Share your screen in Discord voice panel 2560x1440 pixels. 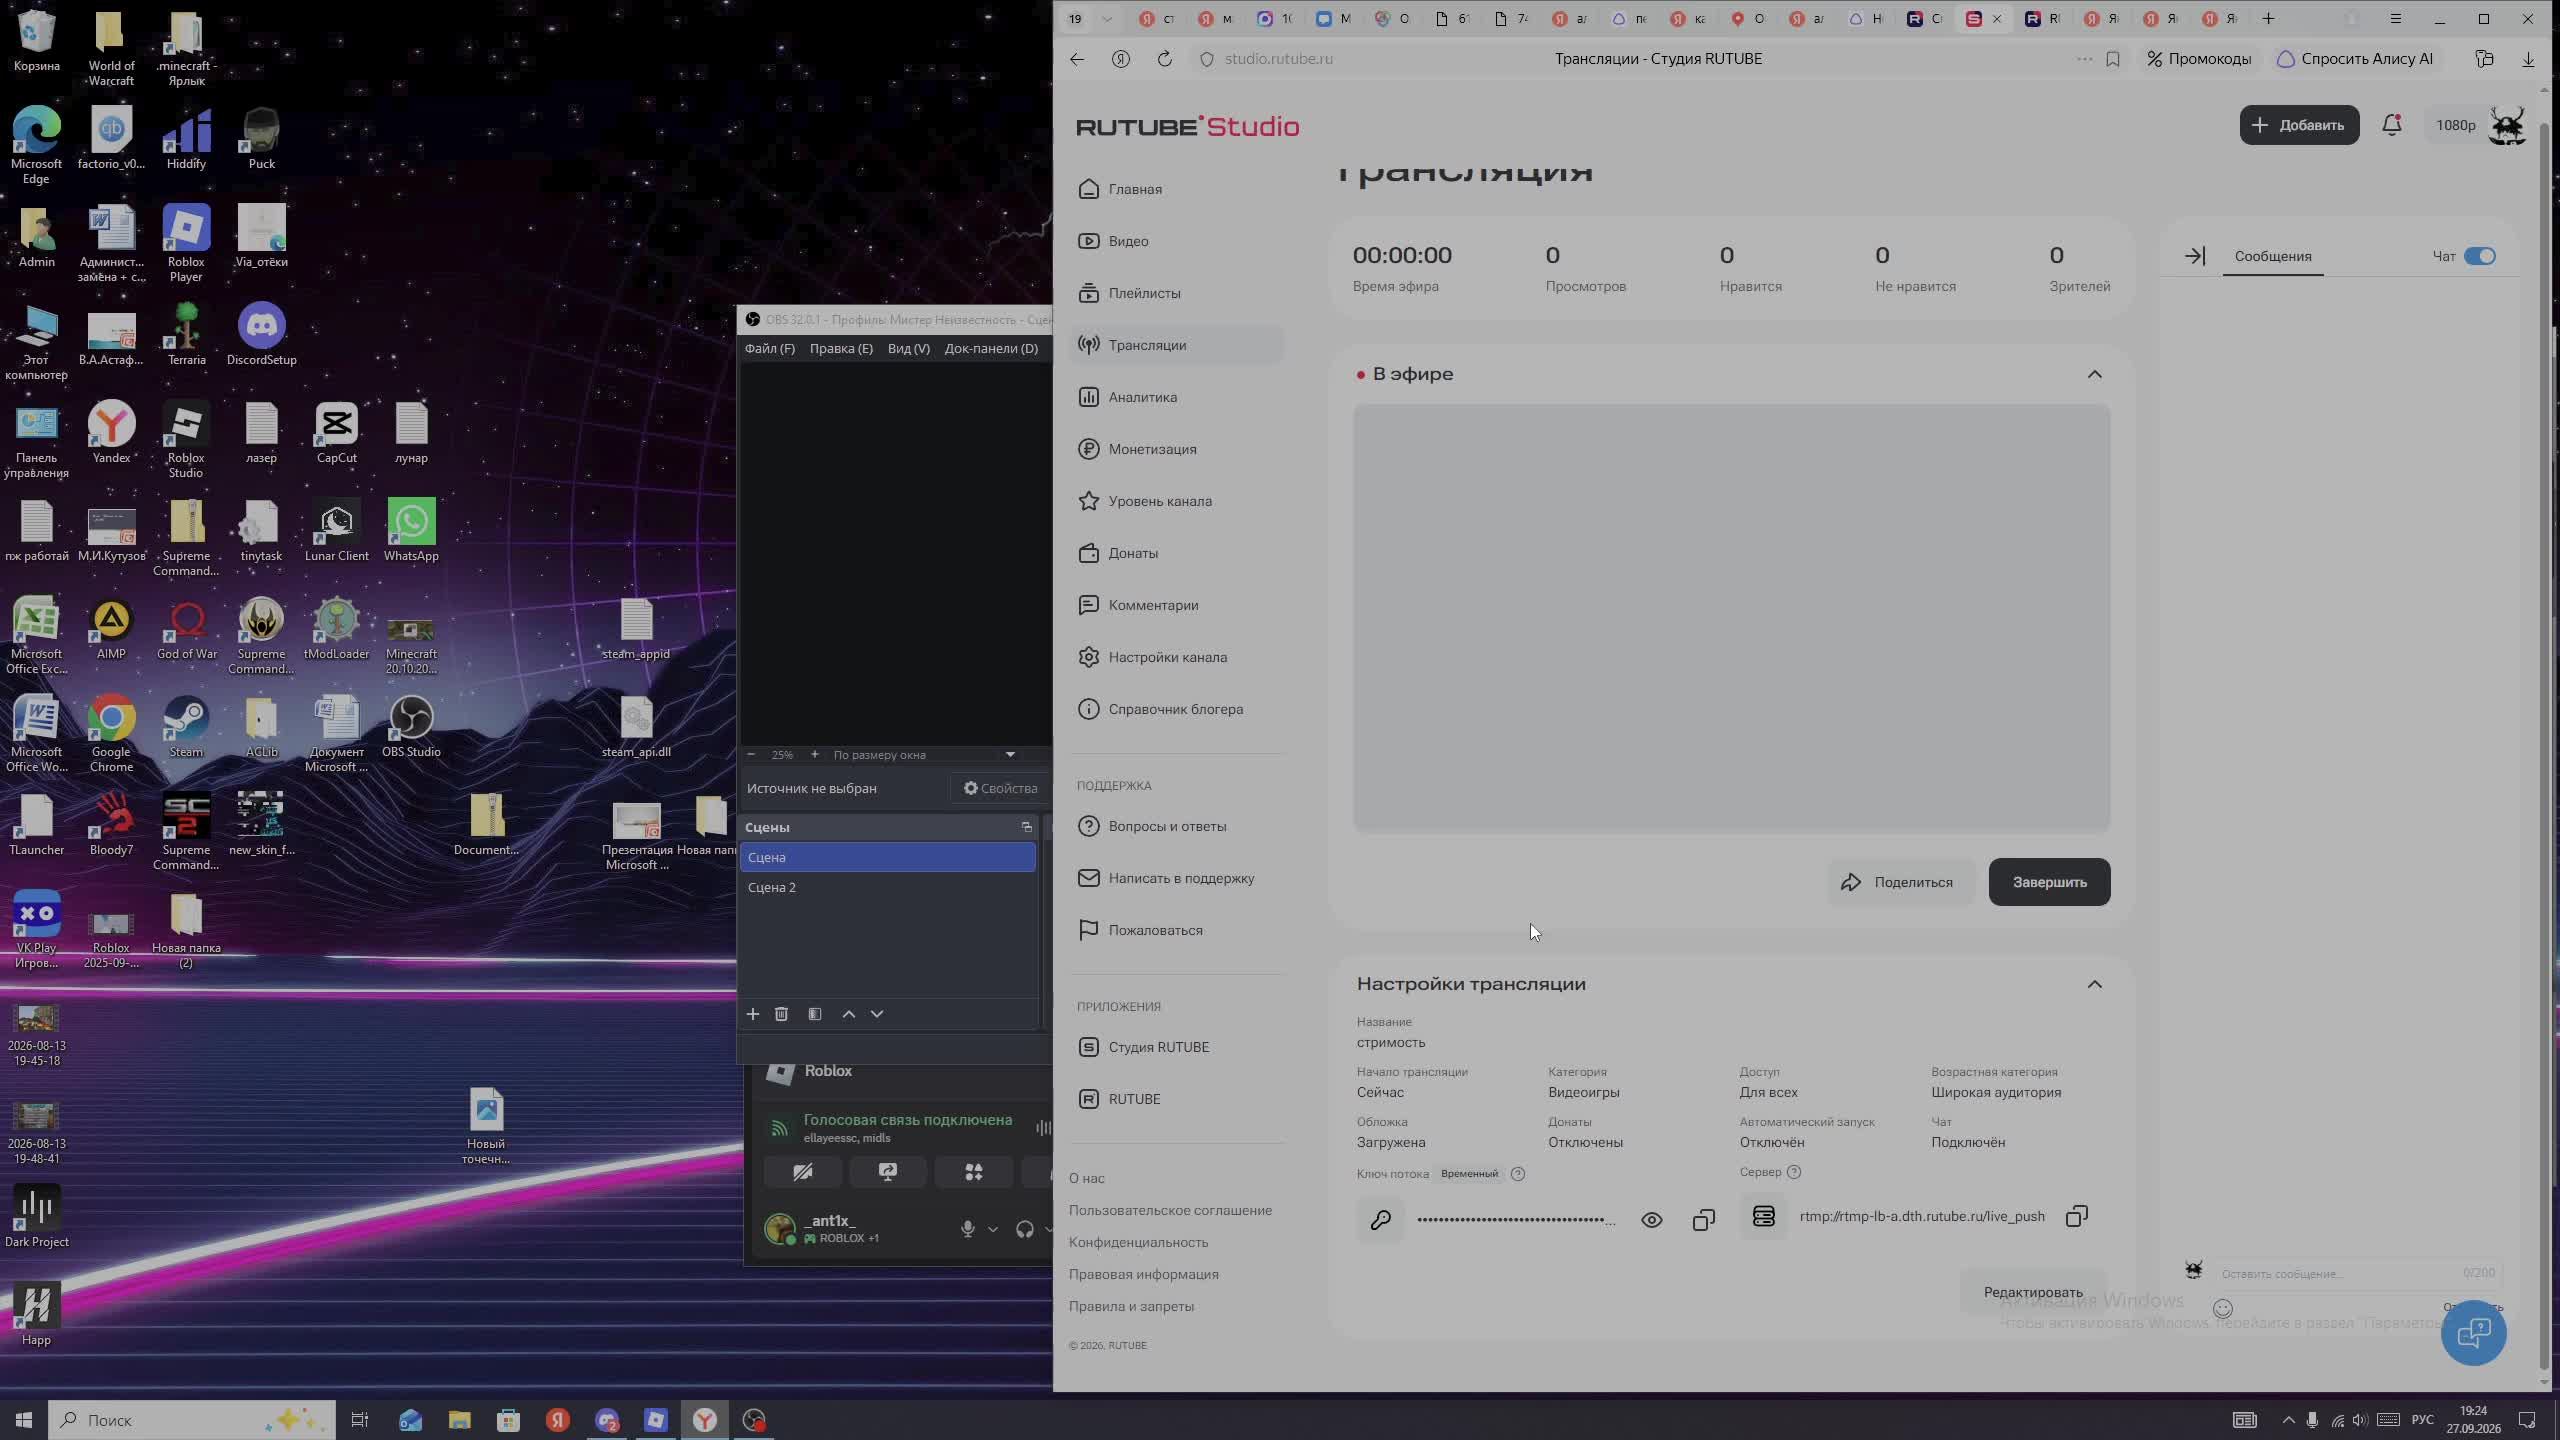tap(888, 1172)
